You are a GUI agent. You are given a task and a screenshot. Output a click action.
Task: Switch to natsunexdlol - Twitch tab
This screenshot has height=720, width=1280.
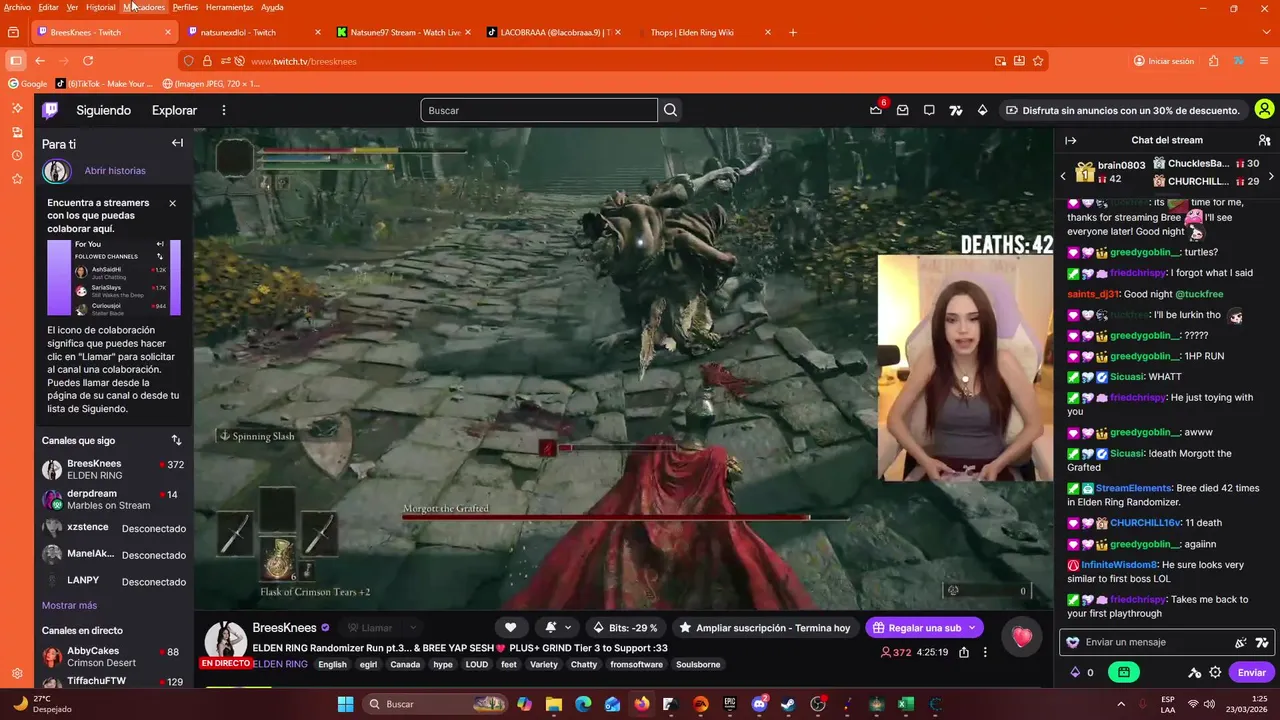pos(254,32)
